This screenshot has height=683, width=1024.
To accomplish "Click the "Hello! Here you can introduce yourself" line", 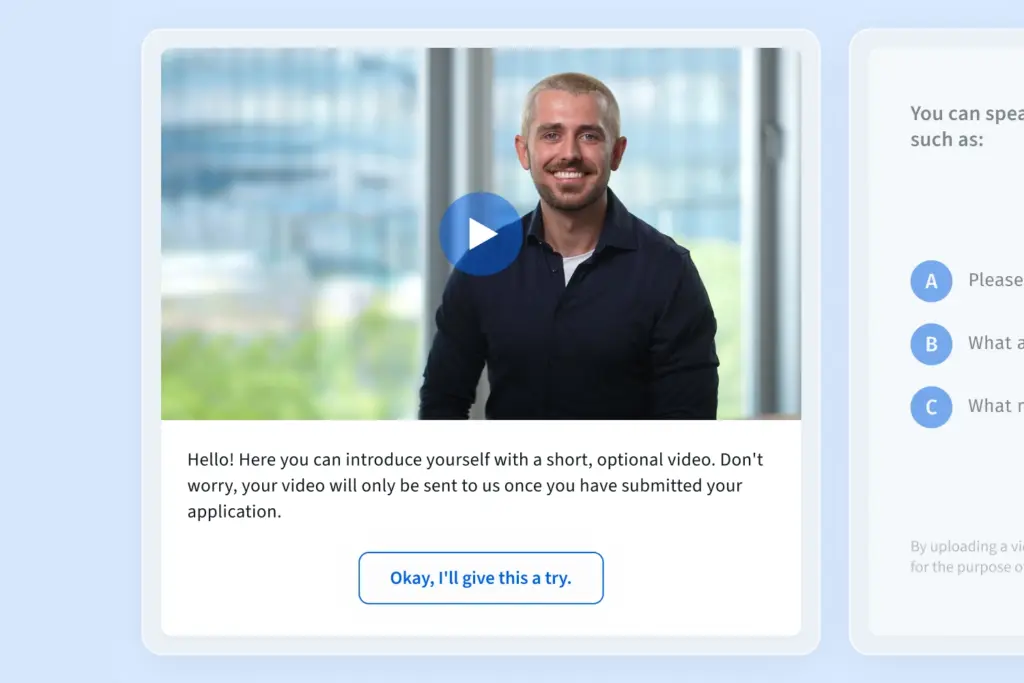I will click(x=475, y=460).
